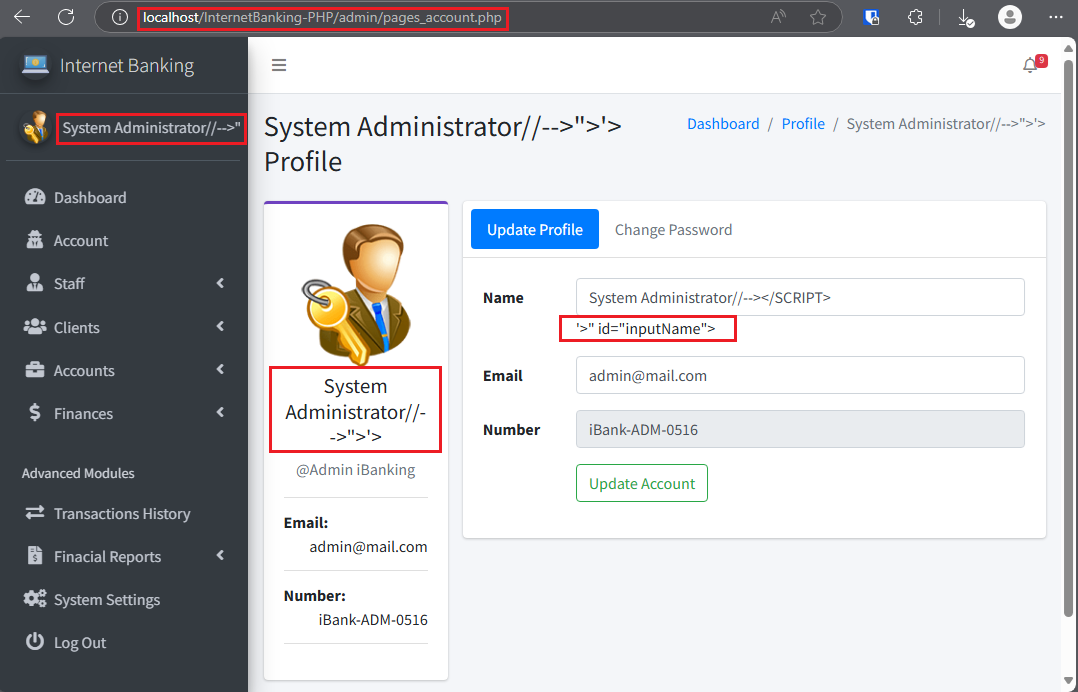Go to Dashboard breadcrumb link

coord(723,124)
